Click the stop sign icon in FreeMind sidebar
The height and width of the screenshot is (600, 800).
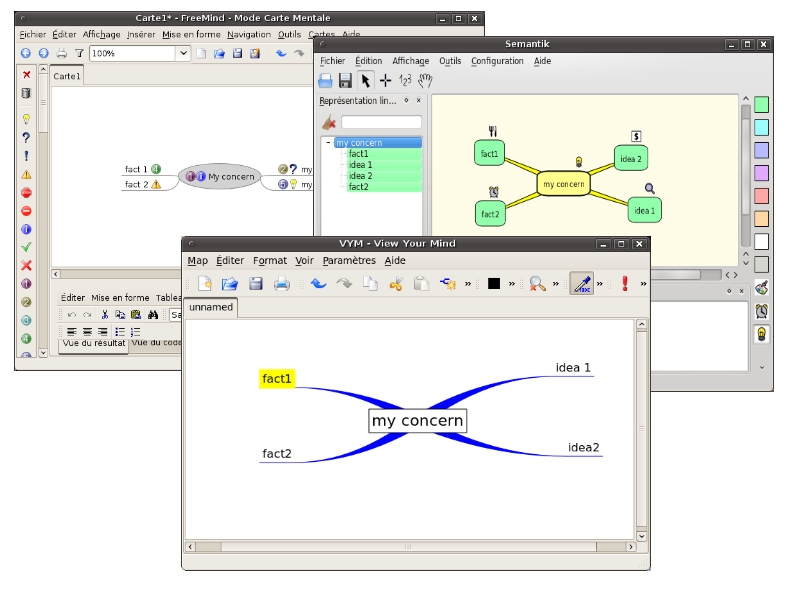[27, 193]
